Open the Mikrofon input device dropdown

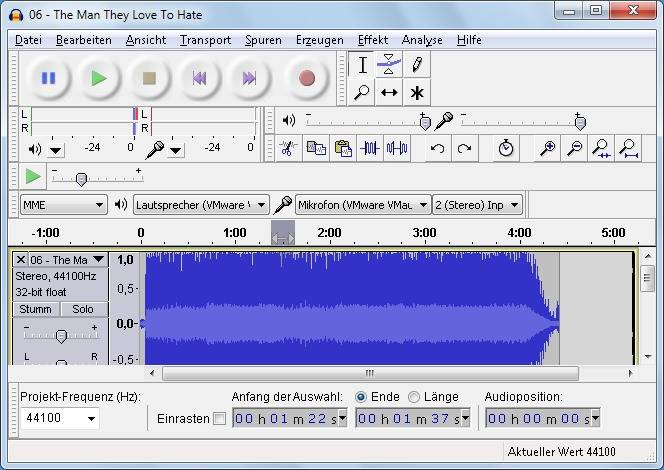tap(363, 205)
